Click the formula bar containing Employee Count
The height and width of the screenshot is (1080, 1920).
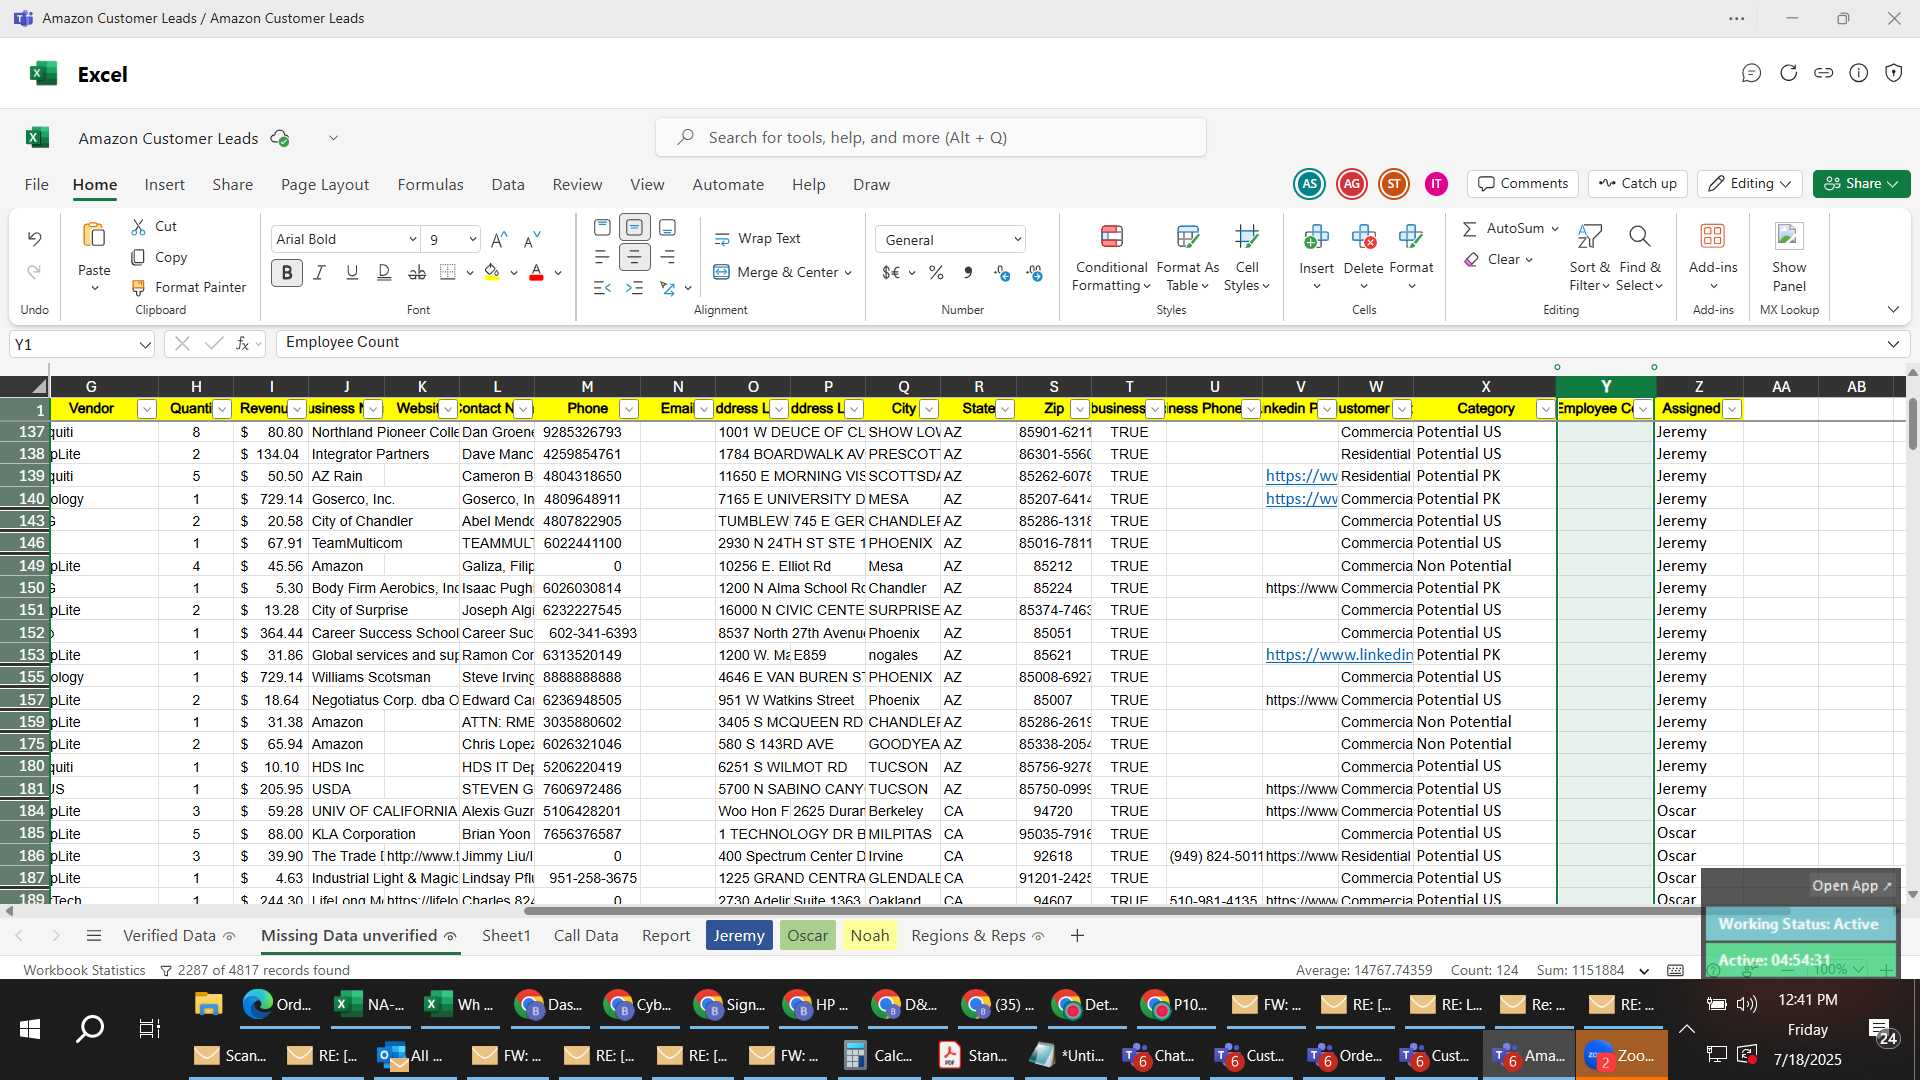click(1080, 343)
